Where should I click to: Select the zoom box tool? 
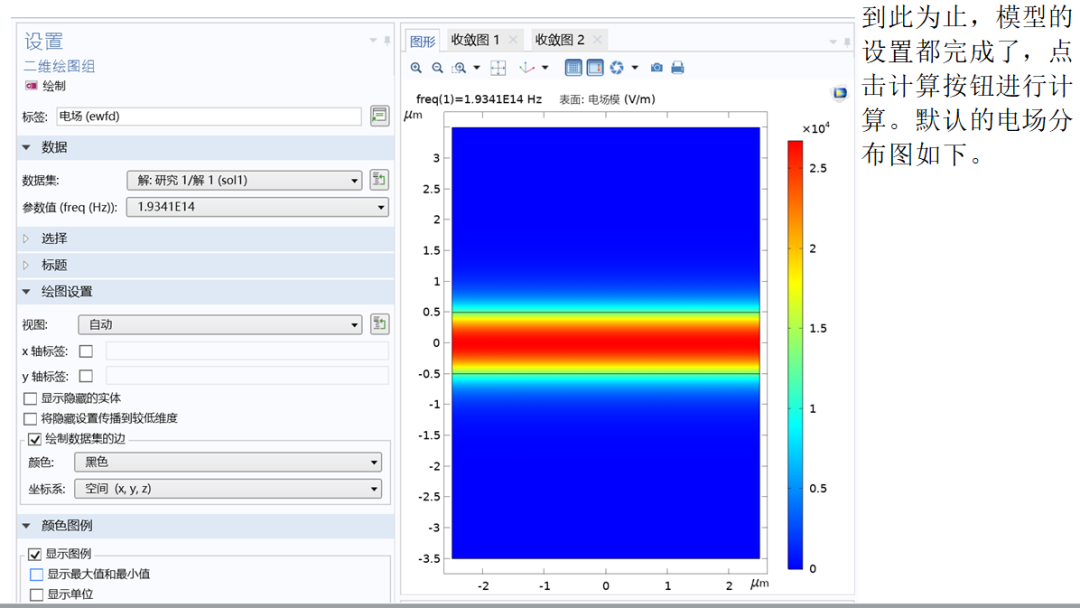(x=459, y=67)
